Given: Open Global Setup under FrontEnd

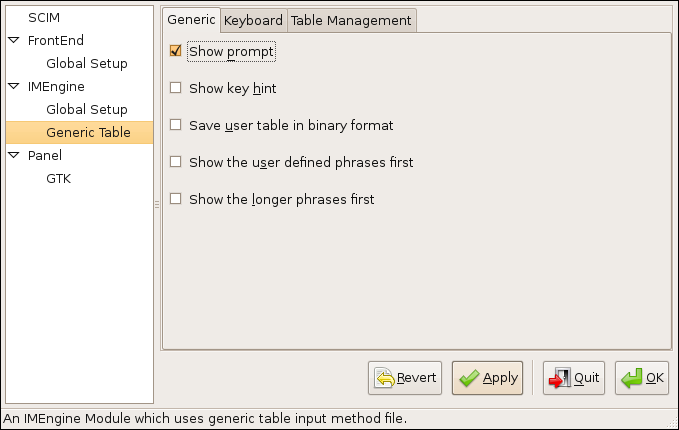Looking at the screenshot, I should (x=87, y=64).
